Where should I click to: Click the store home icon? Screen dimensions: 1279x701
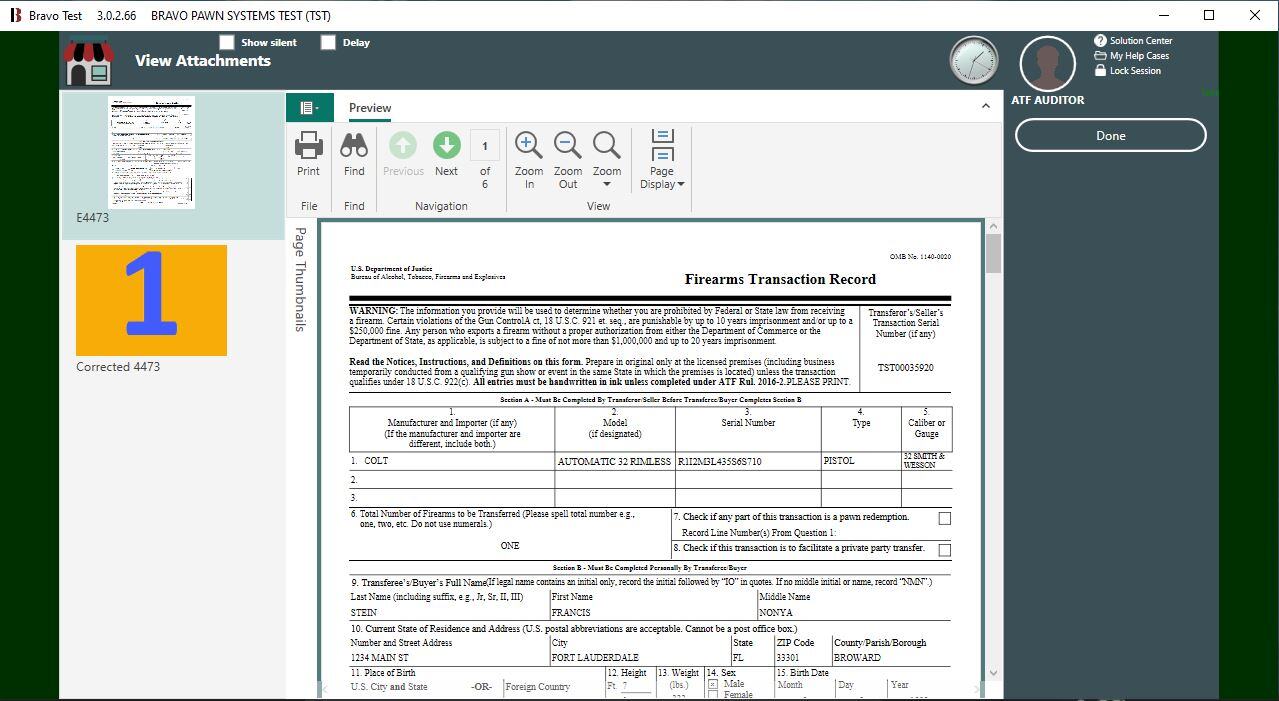[x=89, y=62]
